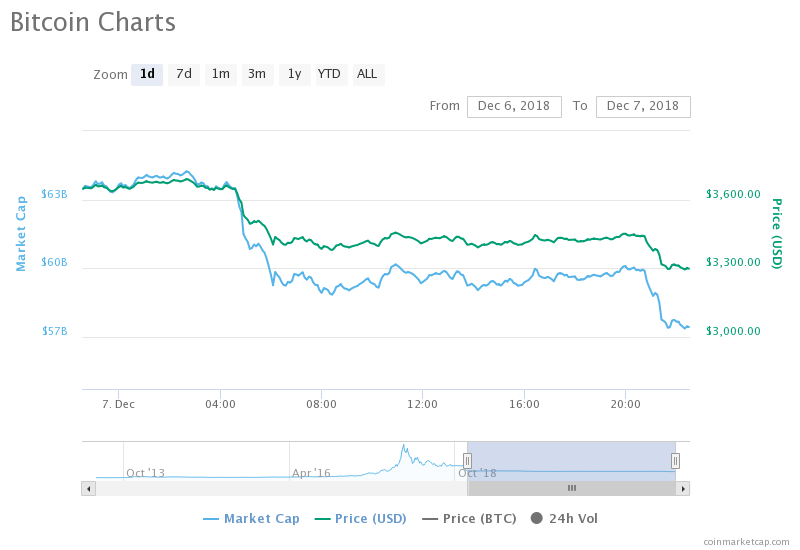Click the scrollbar left arrow
800x550 pixels.
point(88,488)
